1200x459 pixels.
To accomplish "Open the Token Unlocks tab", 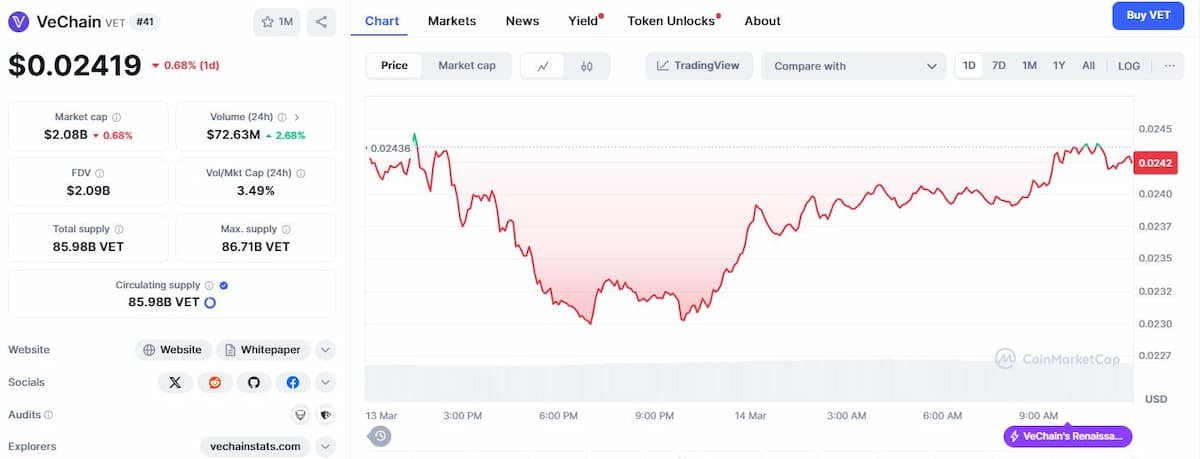I will click(671, 21).
